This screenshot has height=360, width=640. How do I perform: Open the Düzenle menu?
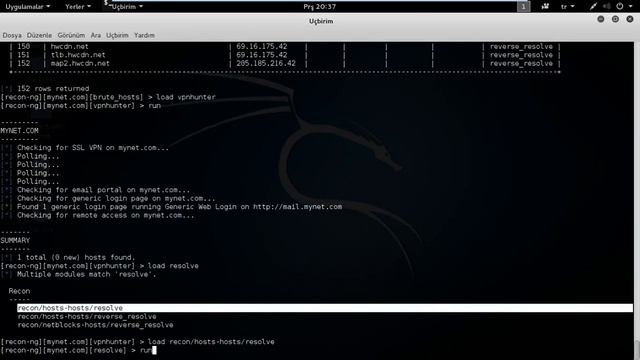click(39, 36)
